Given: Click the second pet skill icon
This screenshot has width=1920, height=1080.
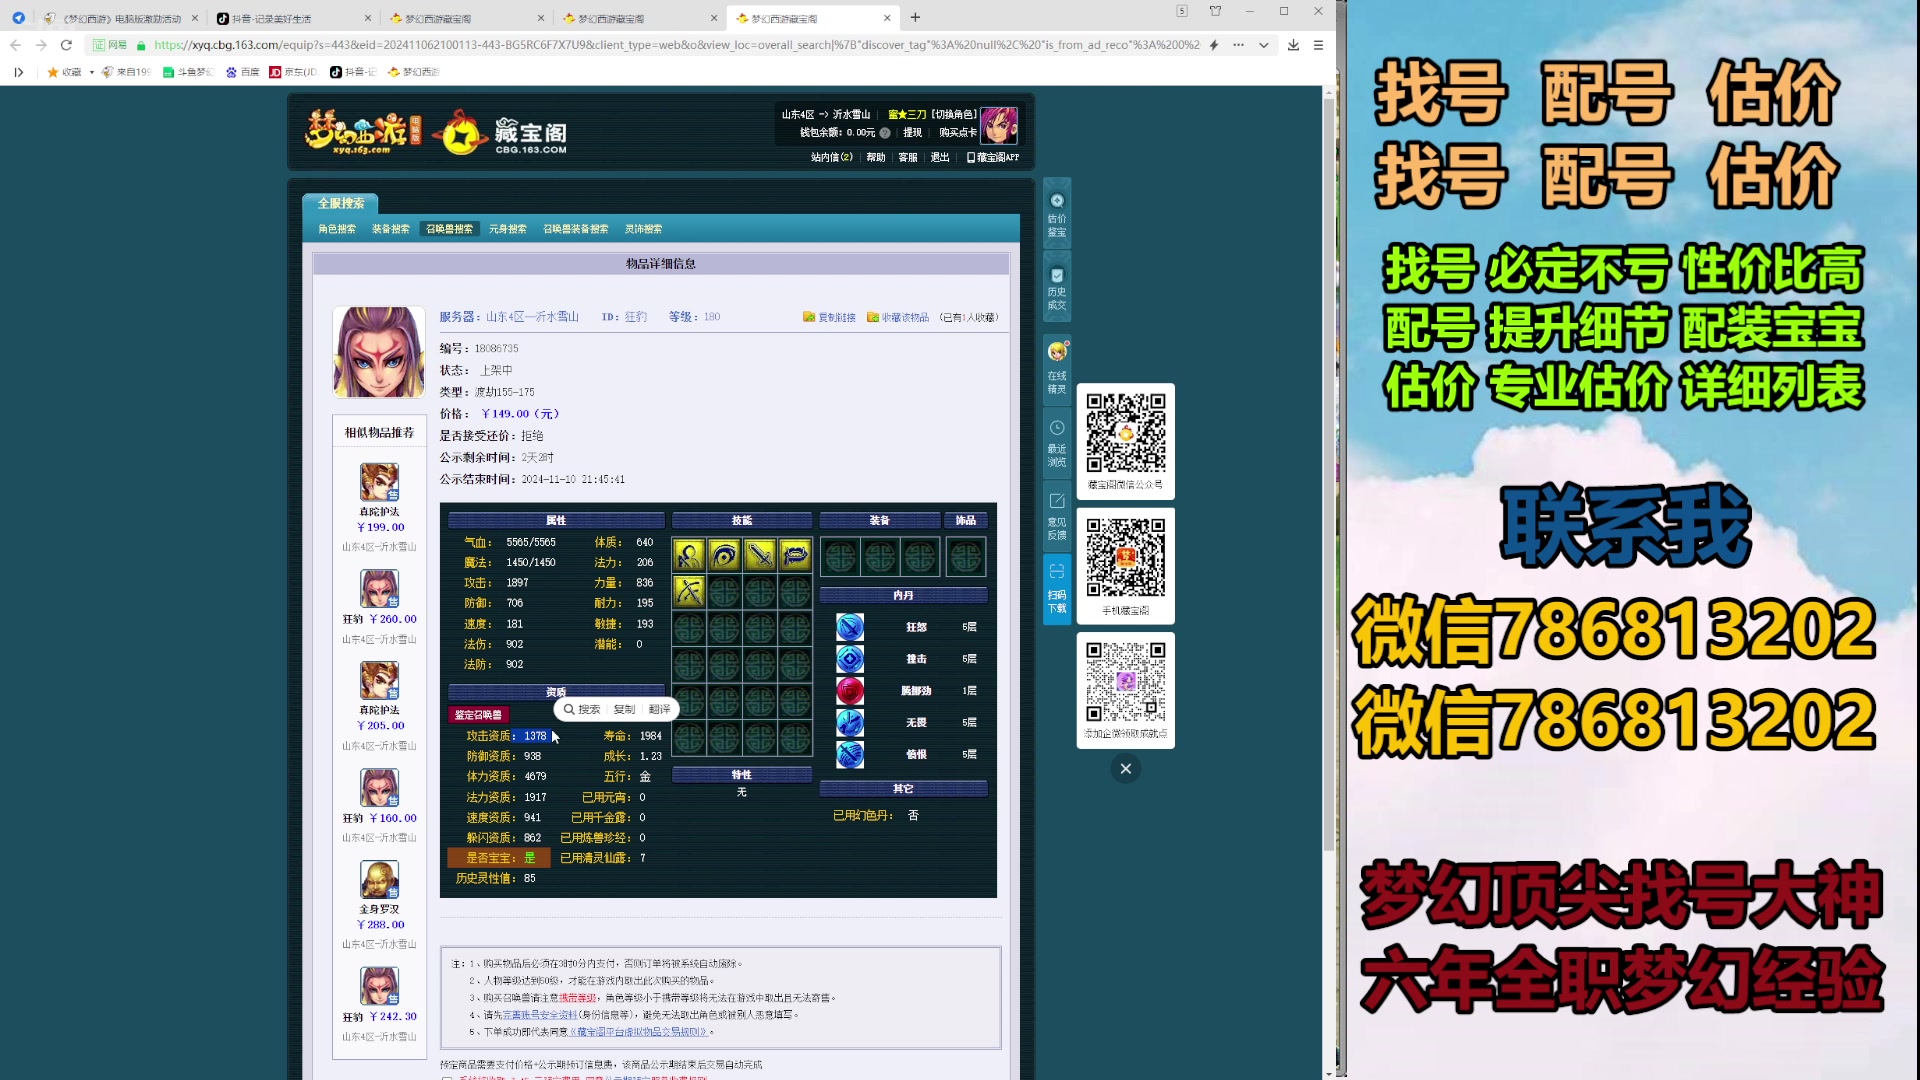Looking at the screenshot, I should (x=724, y=554).
